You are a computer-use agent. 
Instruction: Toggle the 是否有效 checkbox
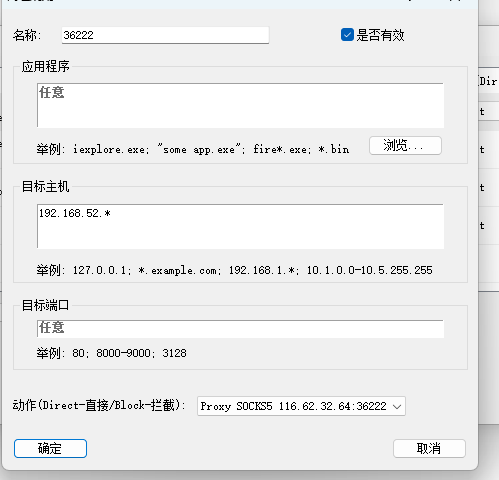(347, 35)
